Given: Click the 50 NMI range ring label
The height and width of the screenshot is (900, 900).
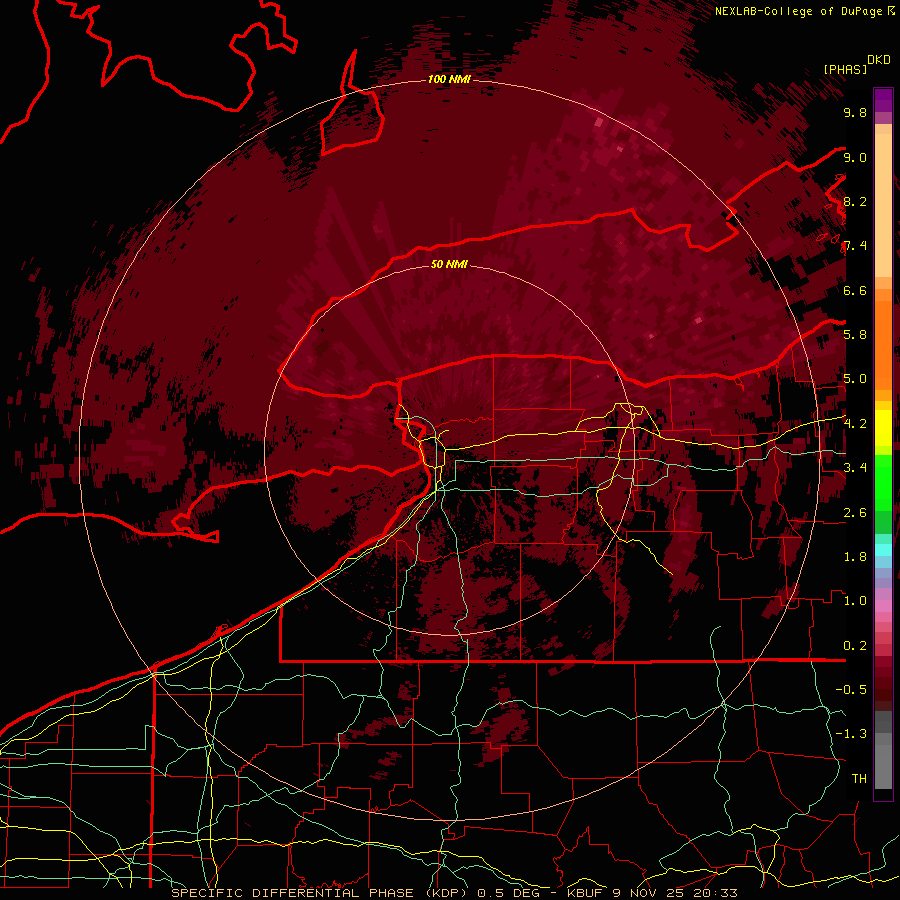Looking at the screenshot, I should click(x=449, y=265).
